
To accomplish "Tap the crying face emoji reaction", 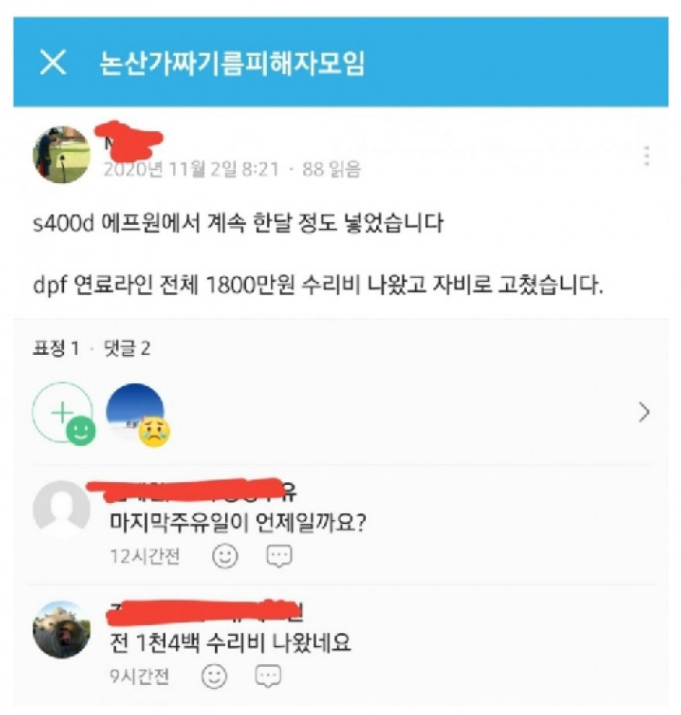I will pos(154,431).
